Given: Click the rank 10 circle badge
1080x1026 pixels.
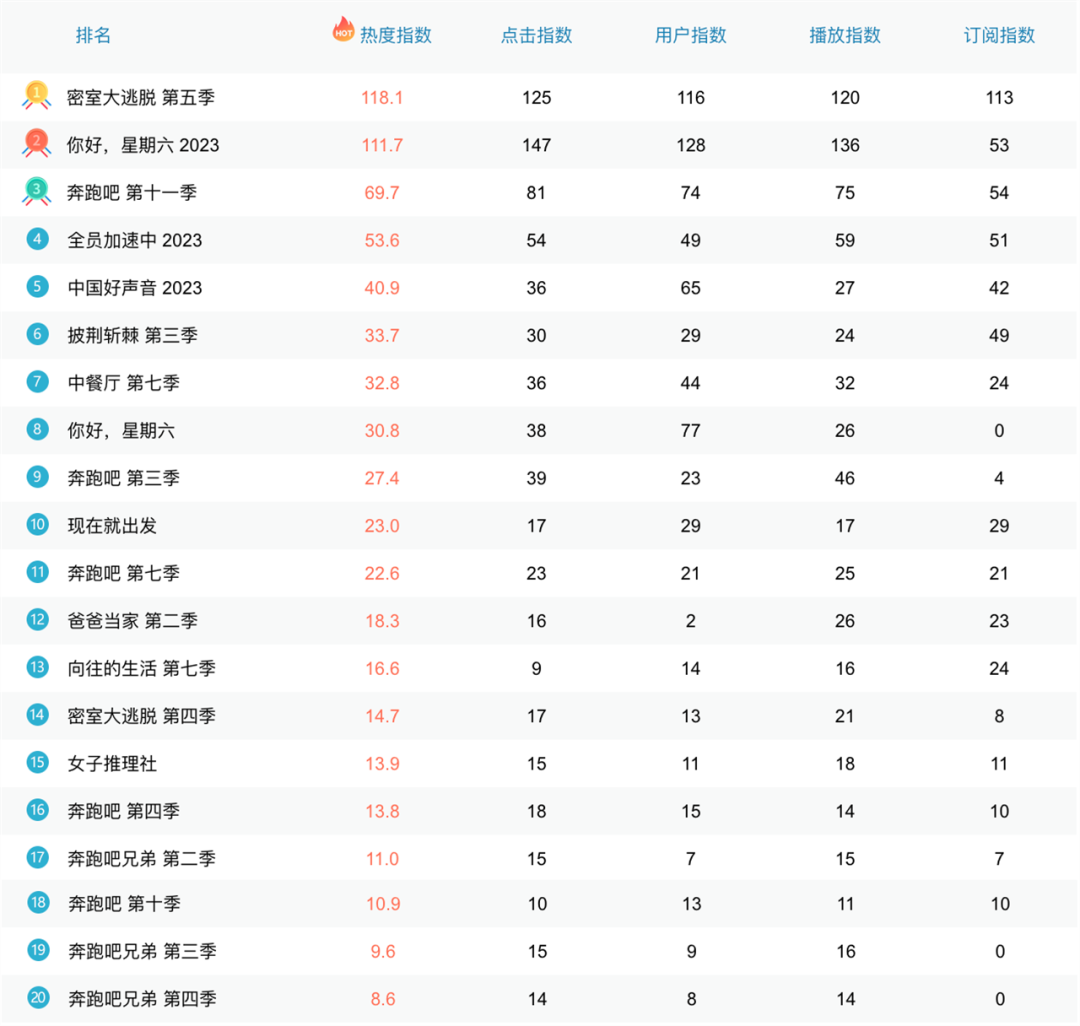Looking at the screenshot, I should point(38,525).
